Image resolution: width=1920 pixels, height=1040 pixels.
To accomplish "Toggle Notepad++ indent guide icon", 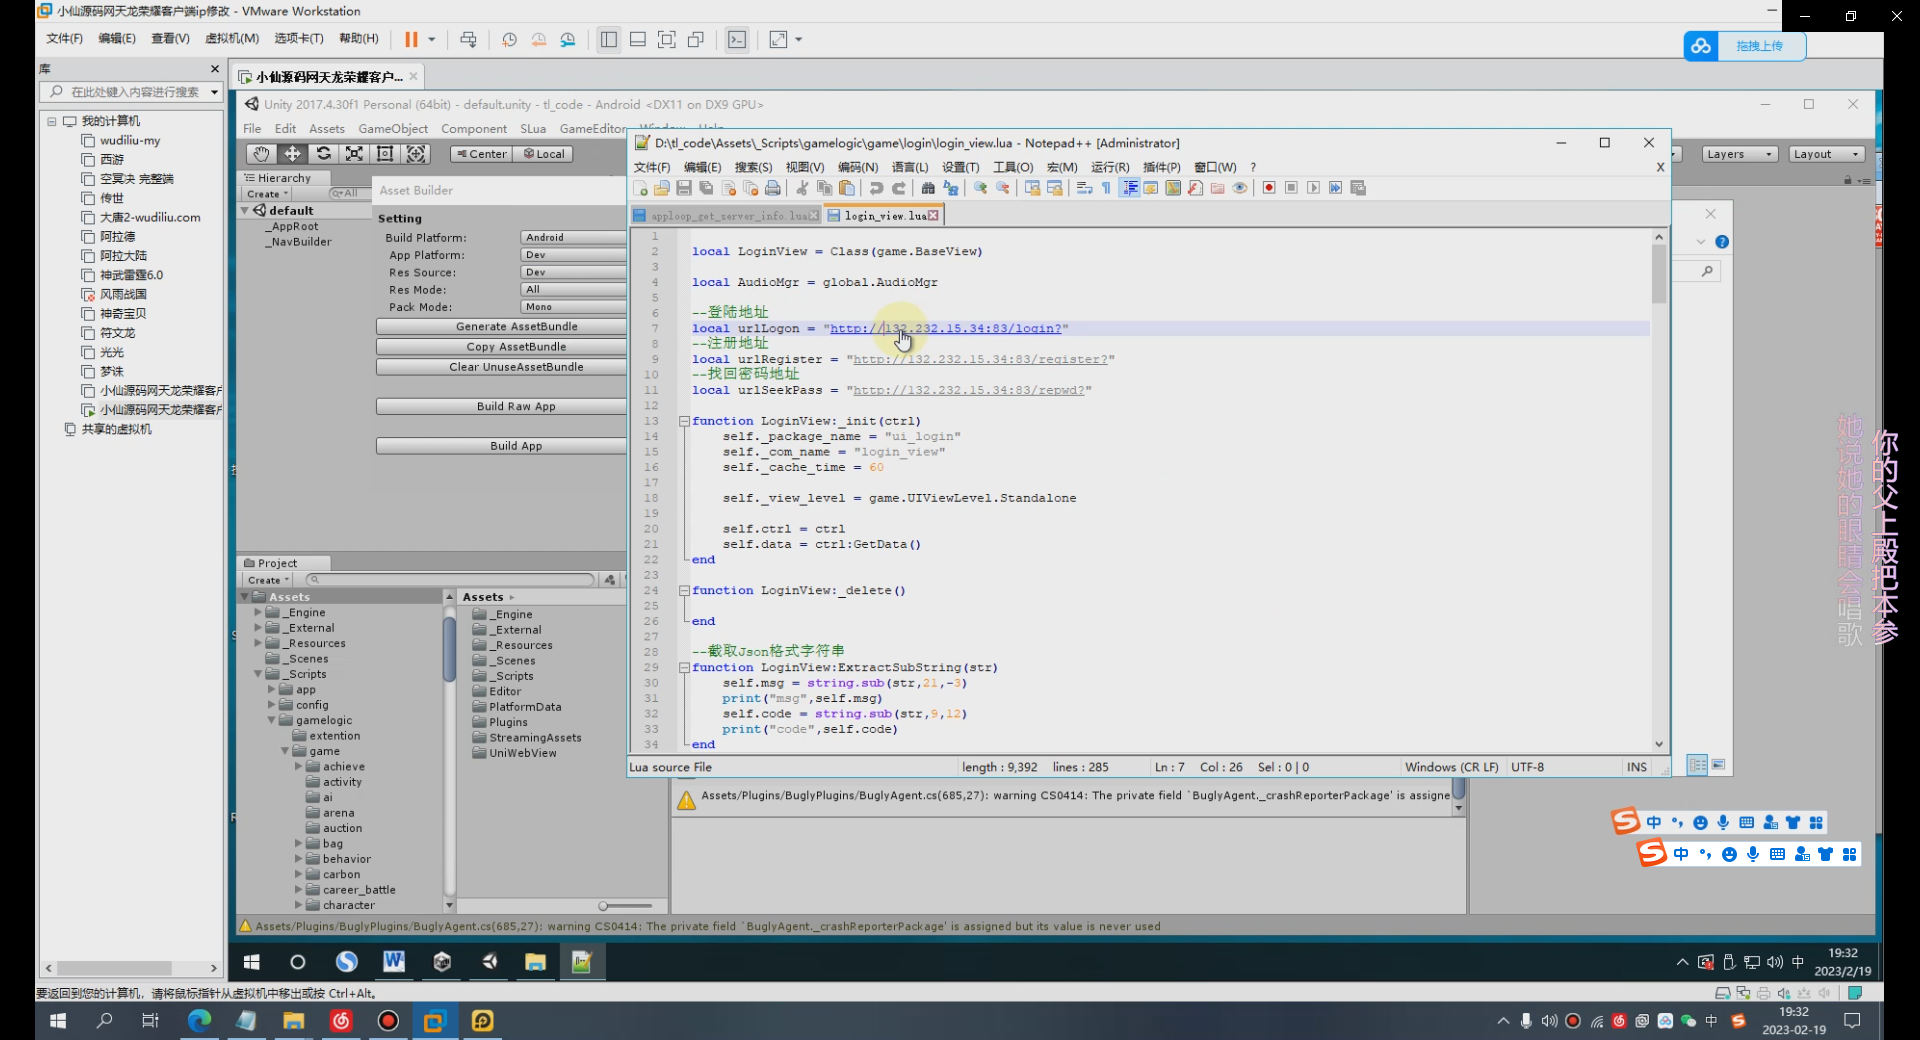I will click(x=1129, y=188).
